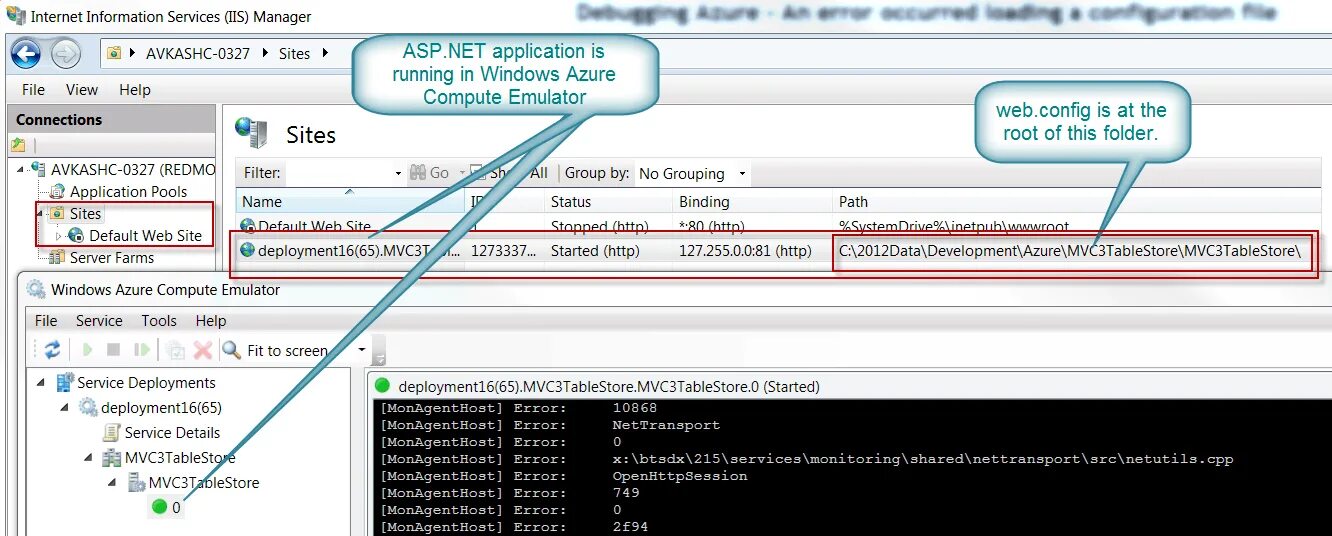Click the green Run icon in emulator toolbar
The image size is (1332, 536).
click(x=87, y=350)
